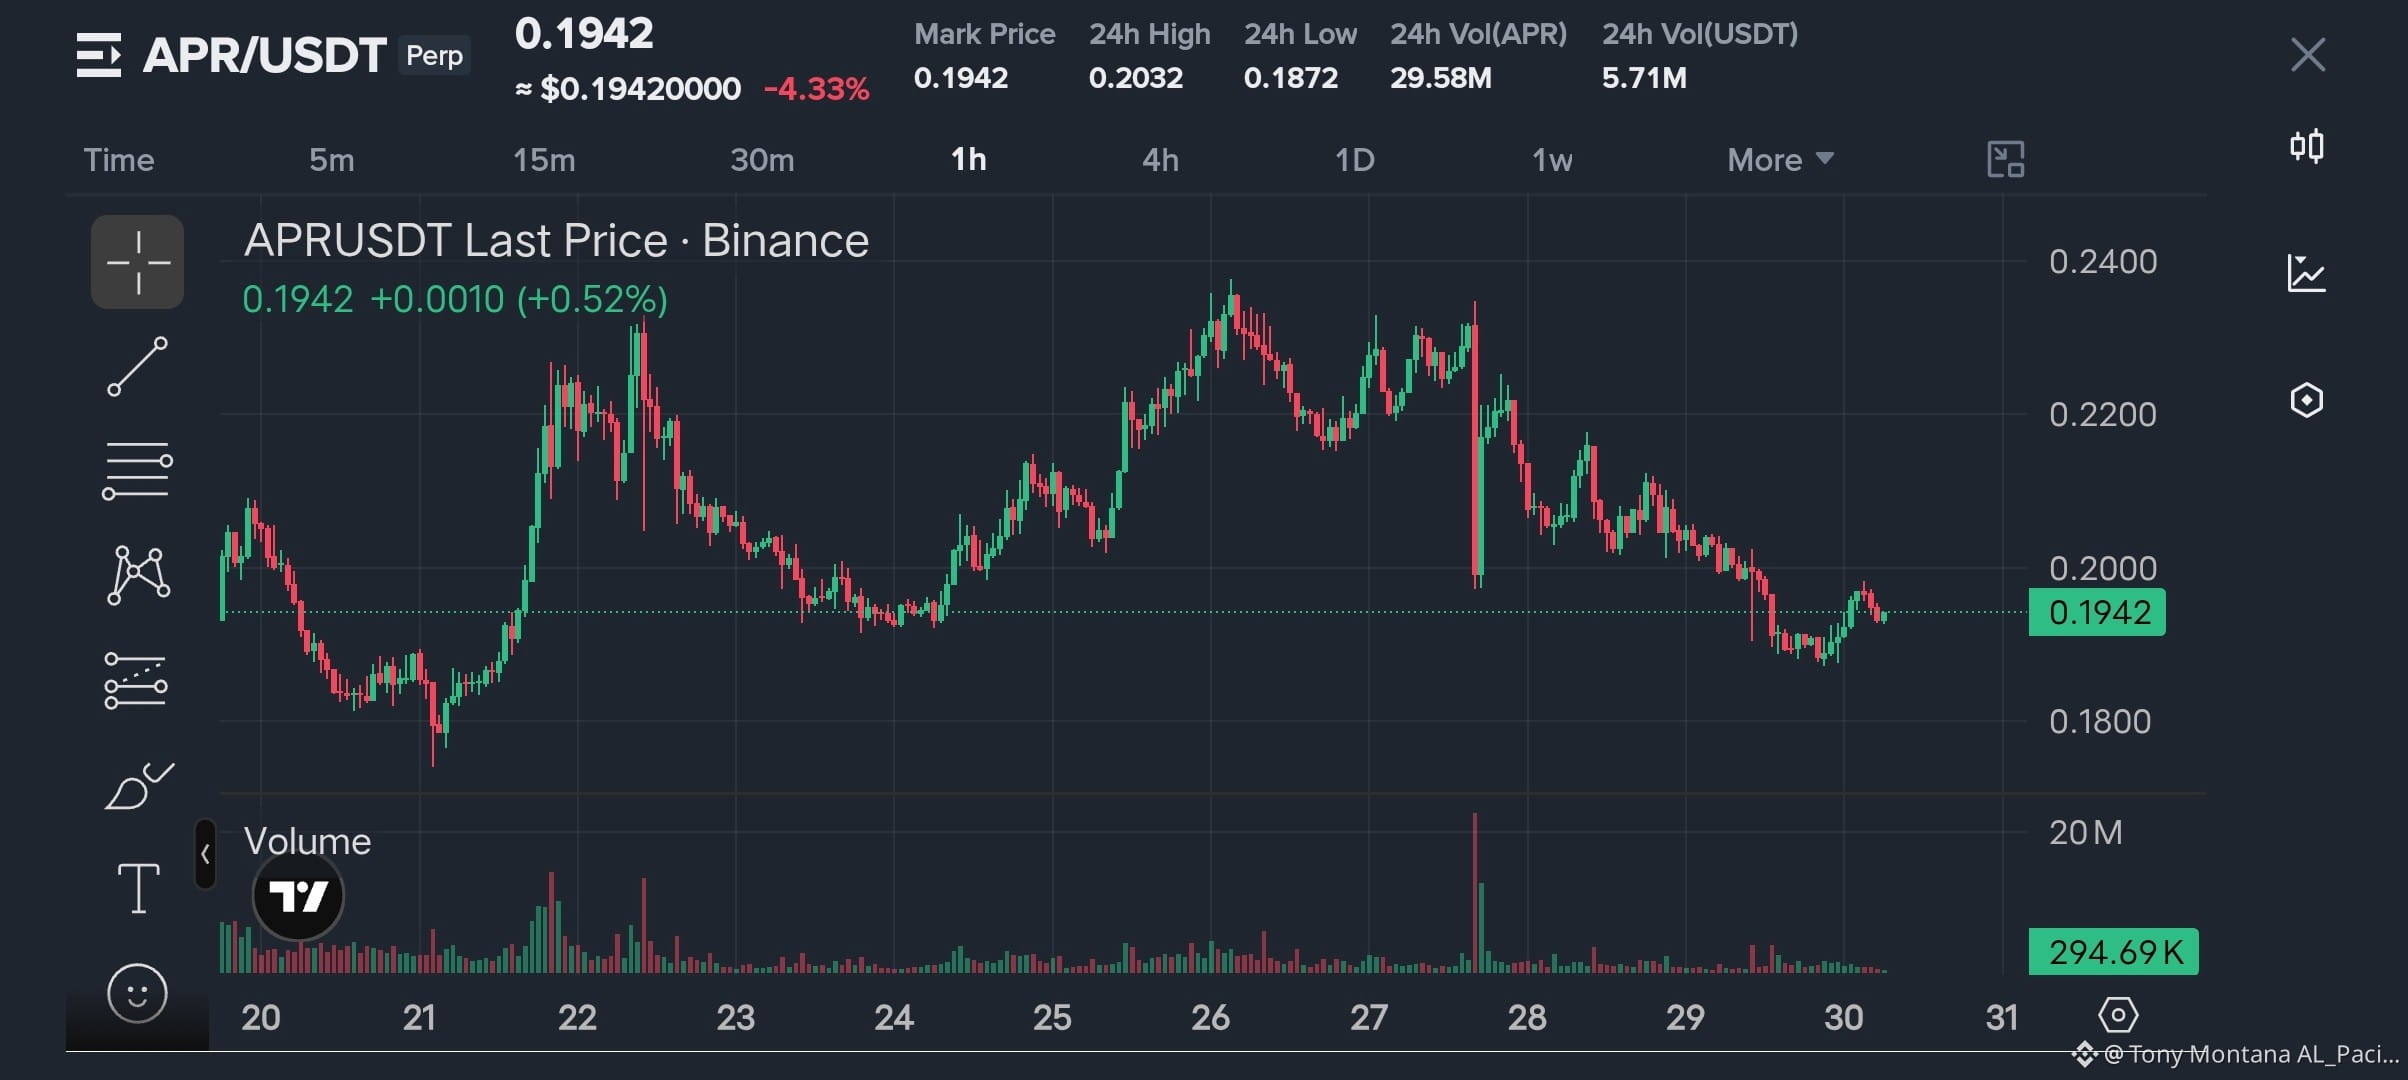
Task: Open the price scale settings icon near date axis
Action: (x=2117, y=1015)
